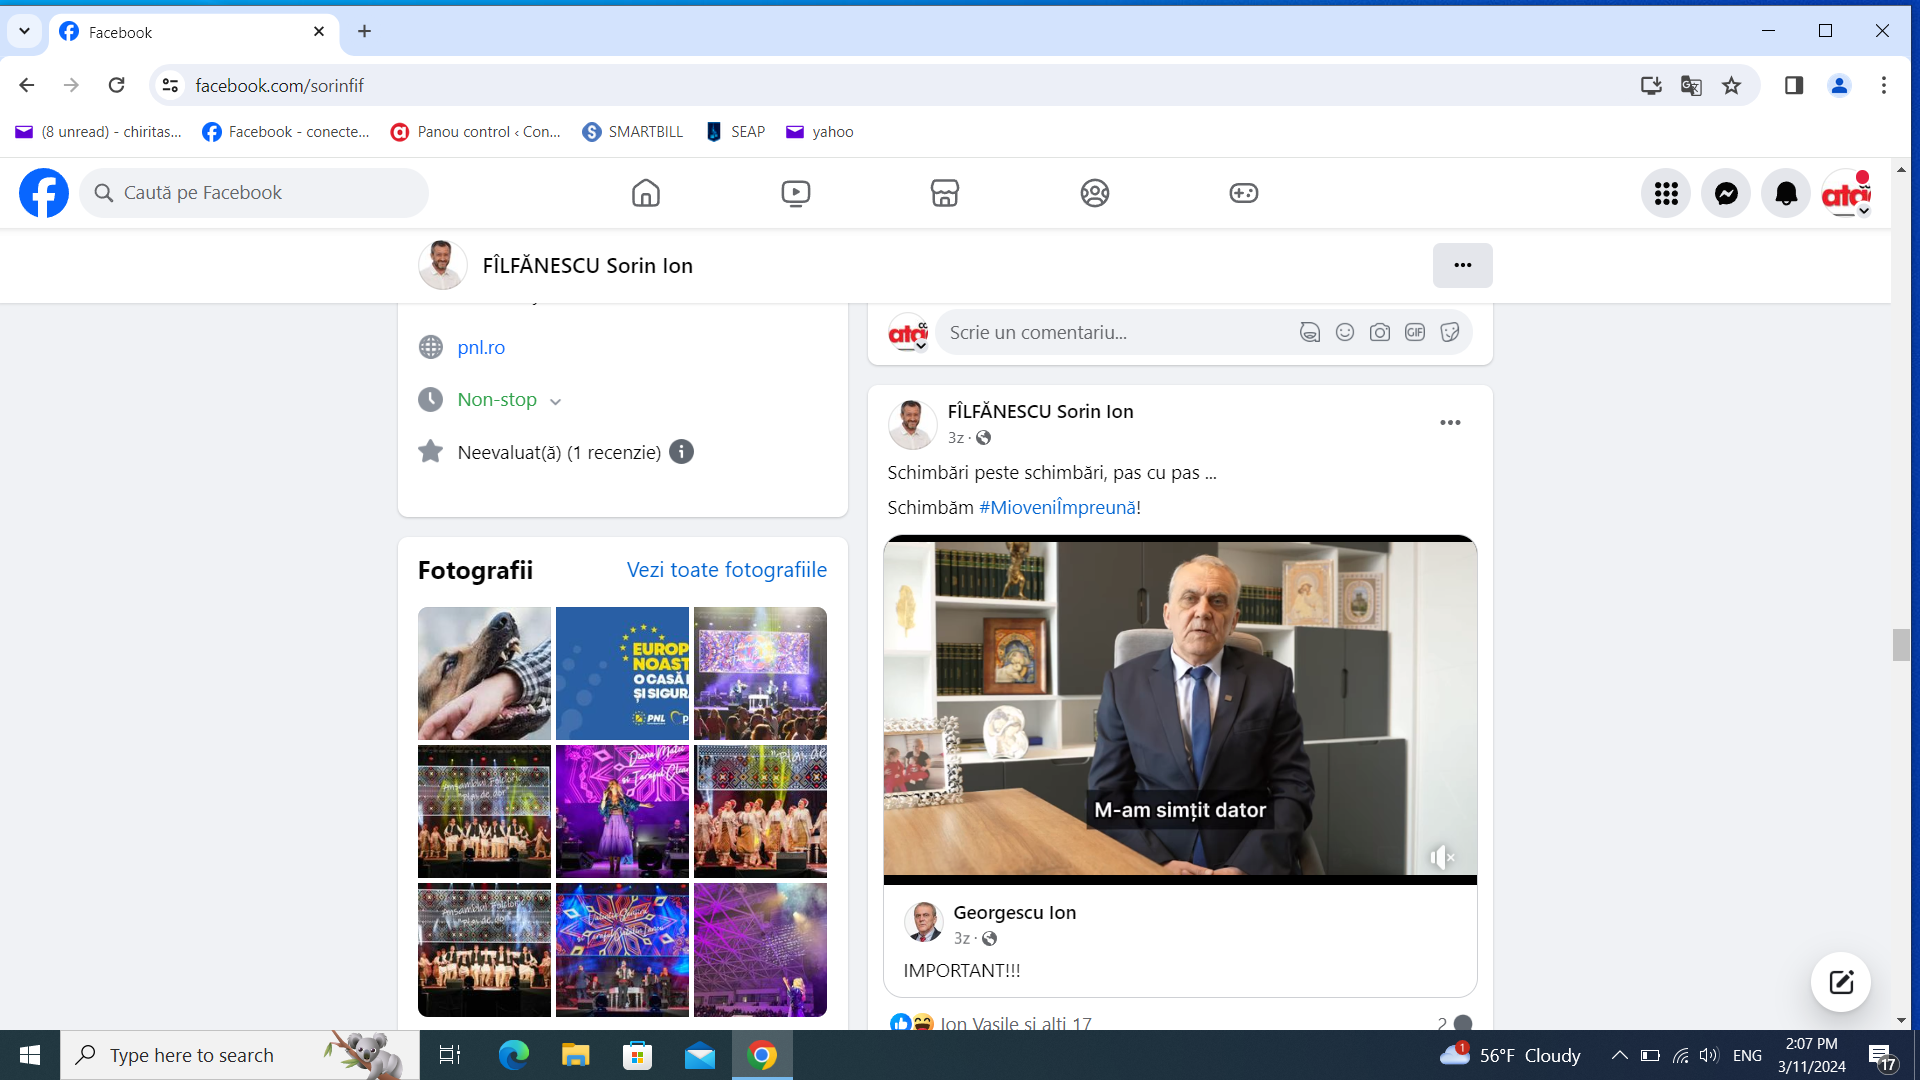Screen dimensions: 1920x1080
Task: Go to Facebook Home tab
Action: point(646,193)
